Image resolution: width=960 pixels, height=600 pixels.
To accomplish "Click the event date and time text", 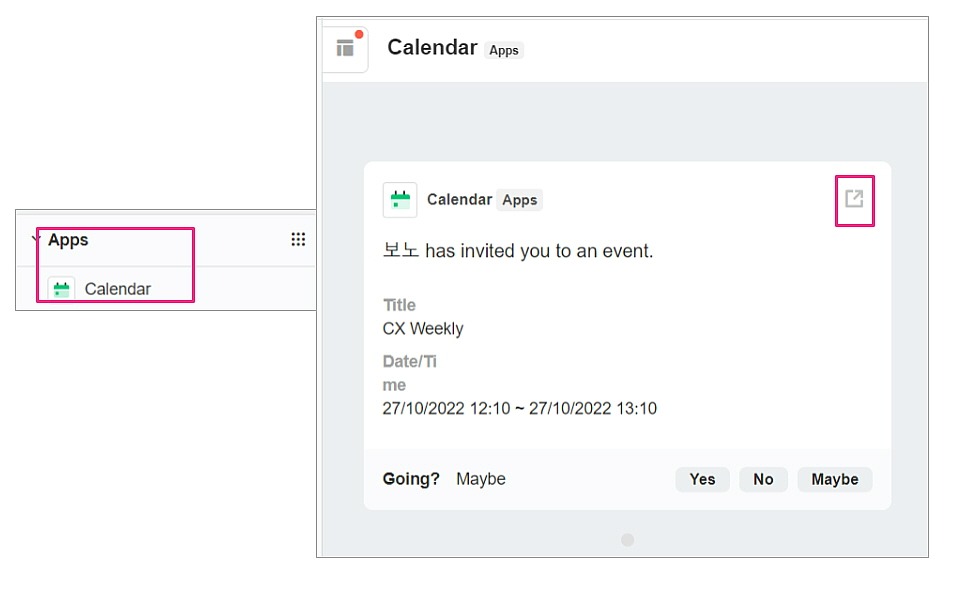I will click(519, 408).
